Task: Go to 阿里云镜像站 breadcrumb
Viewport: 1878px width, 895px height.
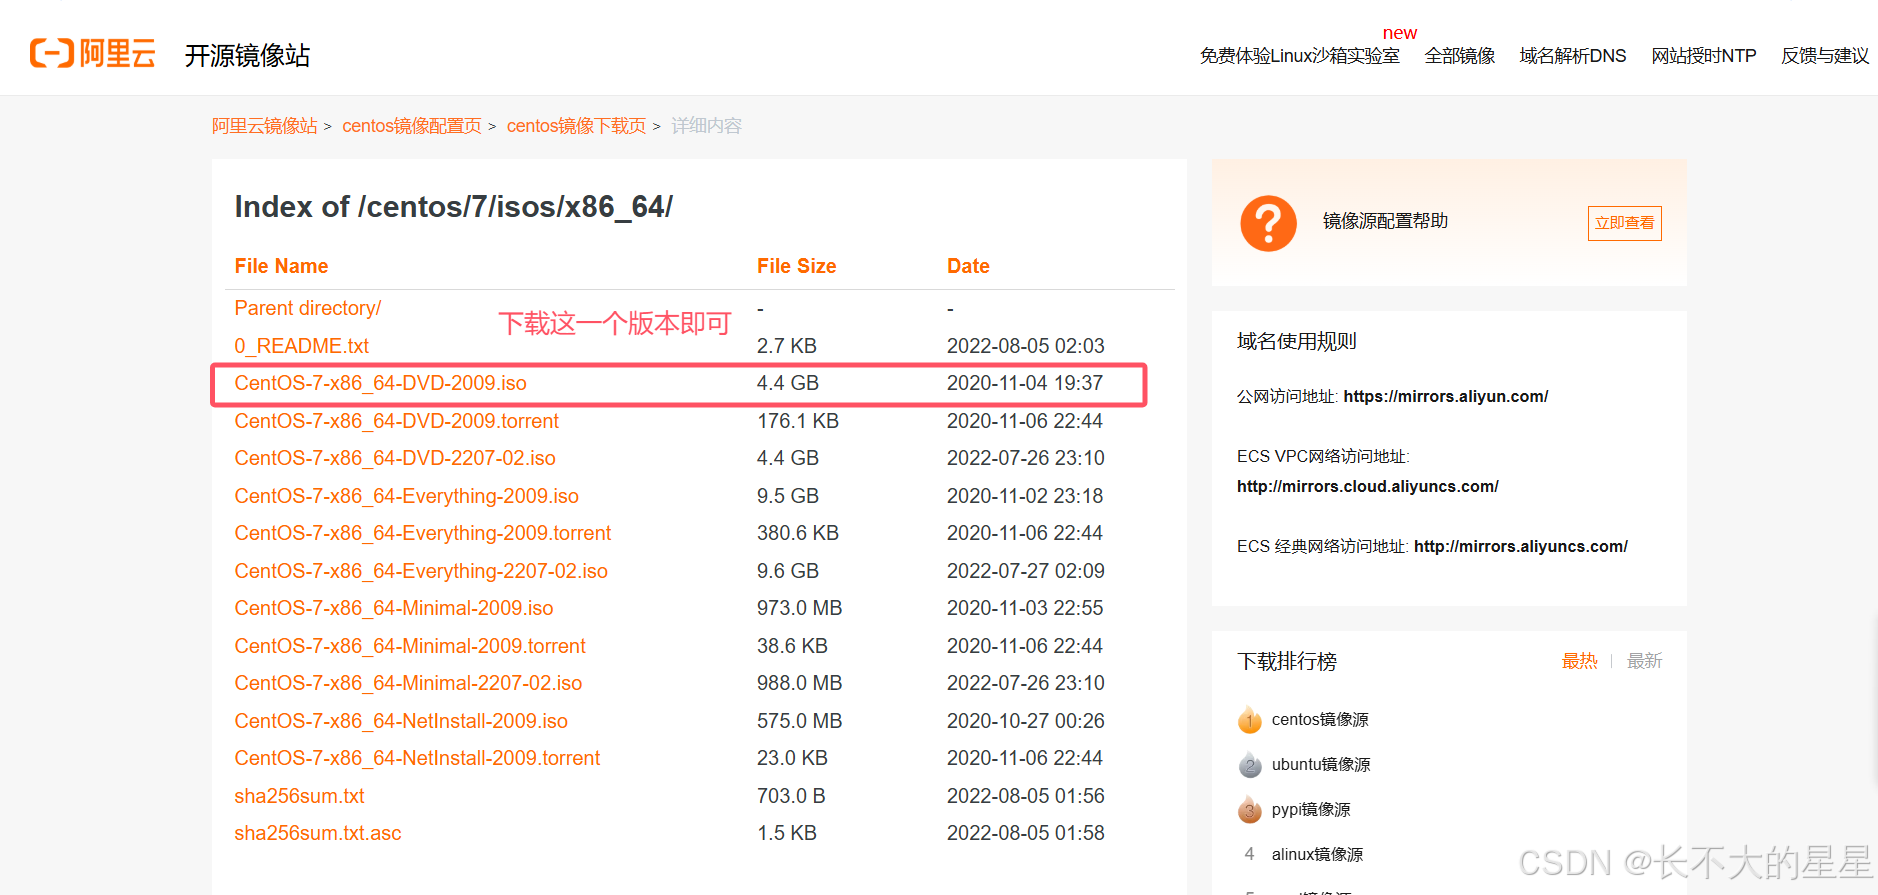Action: (x=264, y=126)
